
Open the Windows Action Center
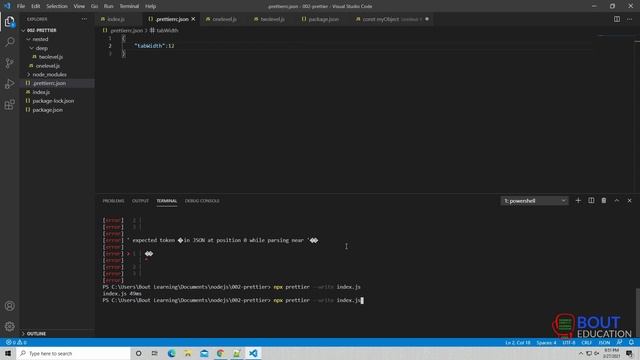pos(629,353)
